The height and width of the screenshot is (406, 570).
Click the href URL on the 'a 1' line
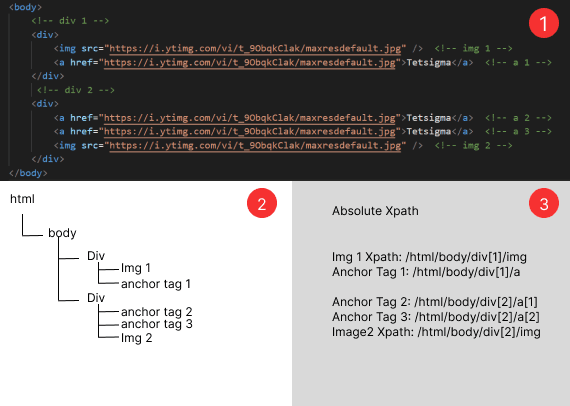(x=250, y=63)
